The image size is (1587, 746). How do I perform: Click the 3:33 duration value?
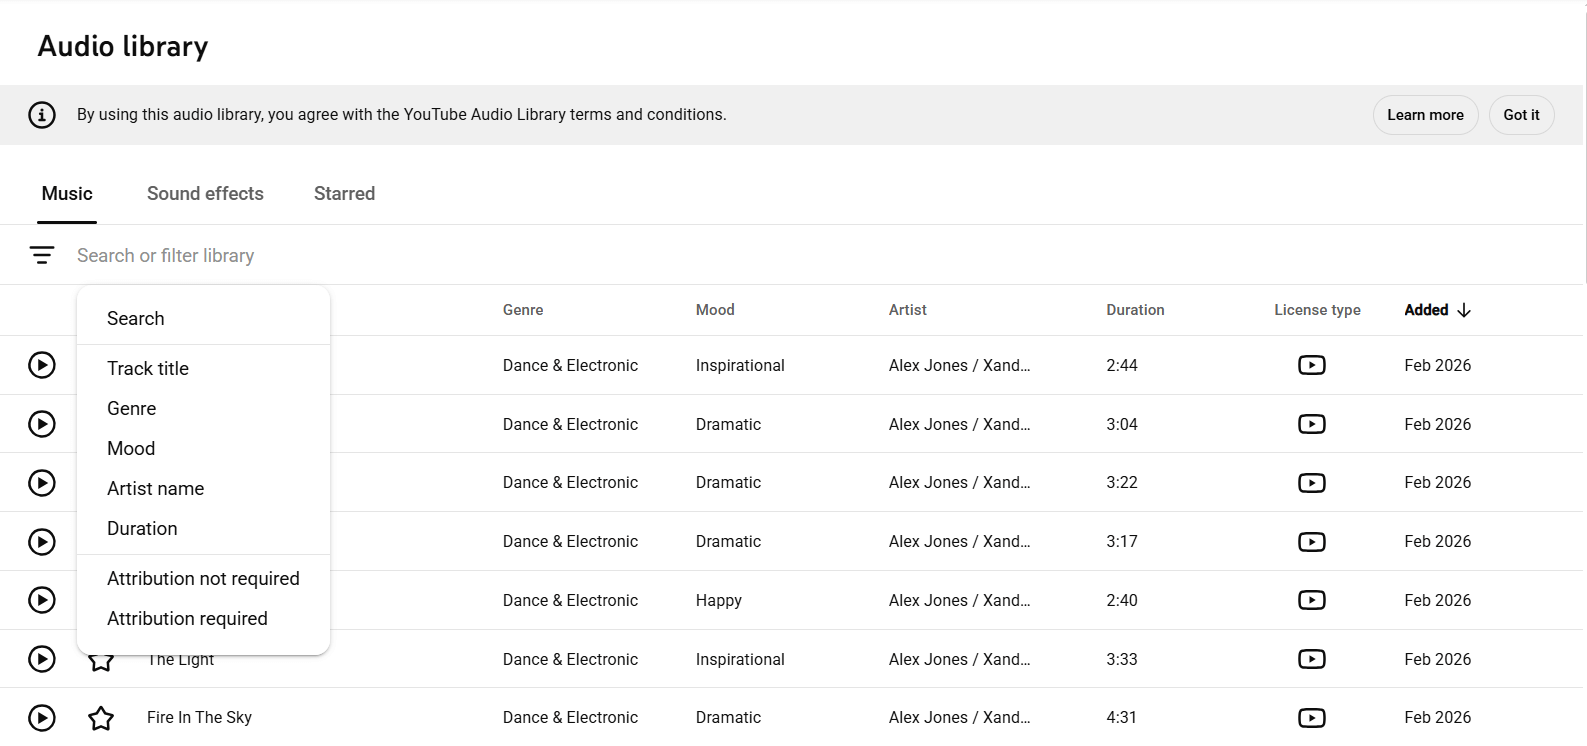1122,659
